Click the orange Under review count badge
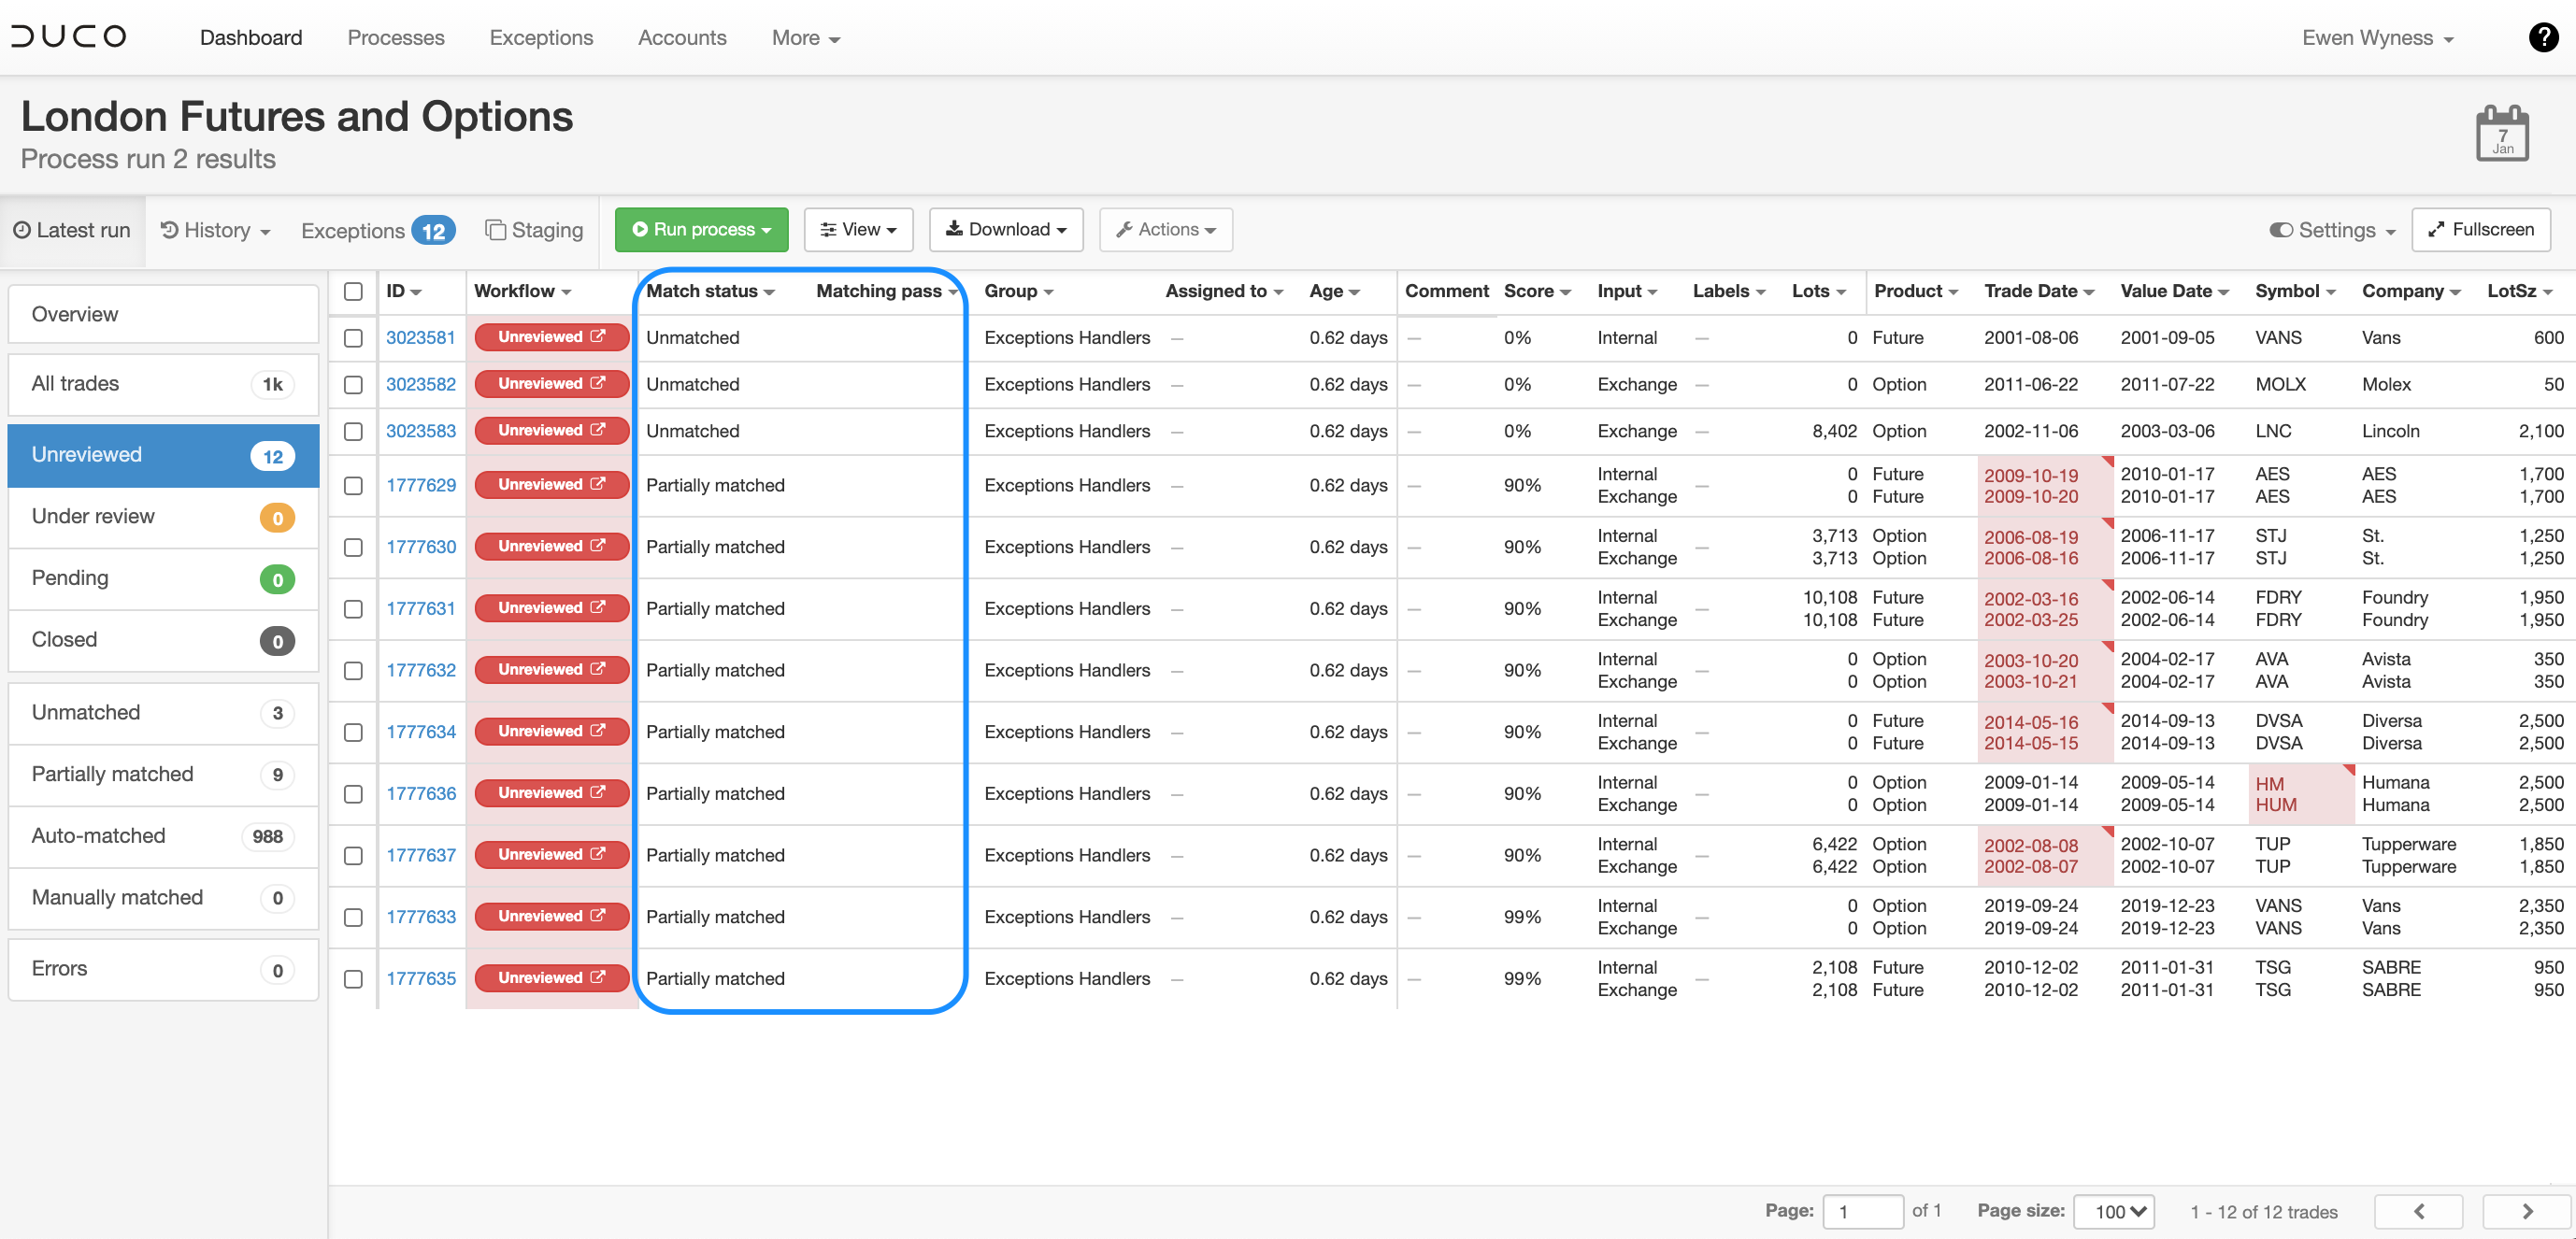 click(278, 518)
